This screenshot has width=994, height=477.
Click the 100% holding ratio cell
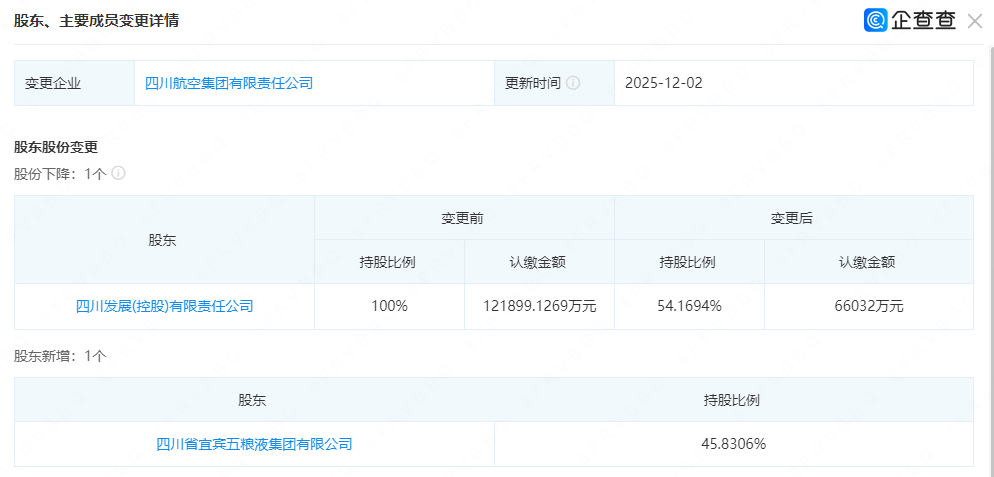pyautogui.click(x=389, y=306)
